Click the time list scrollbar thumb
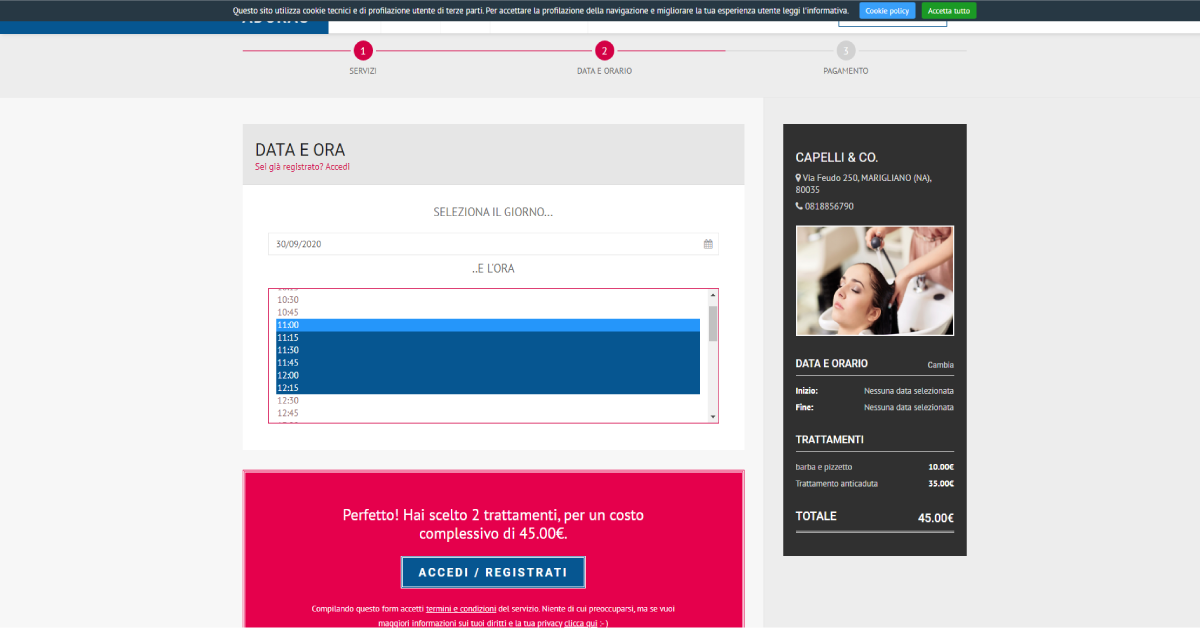1200x628 pixels. pyautogui.click(x=713, y=323)
